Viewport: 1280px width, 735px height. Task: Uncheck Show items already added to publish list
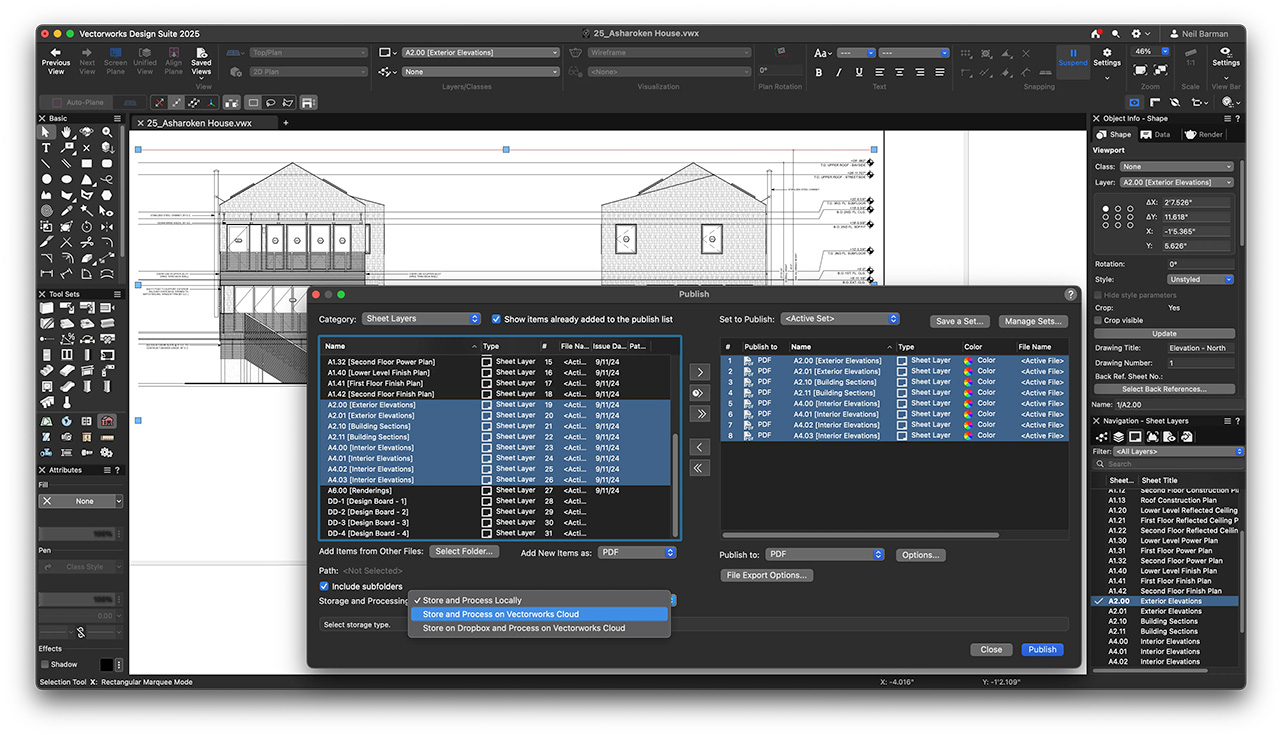496,319
